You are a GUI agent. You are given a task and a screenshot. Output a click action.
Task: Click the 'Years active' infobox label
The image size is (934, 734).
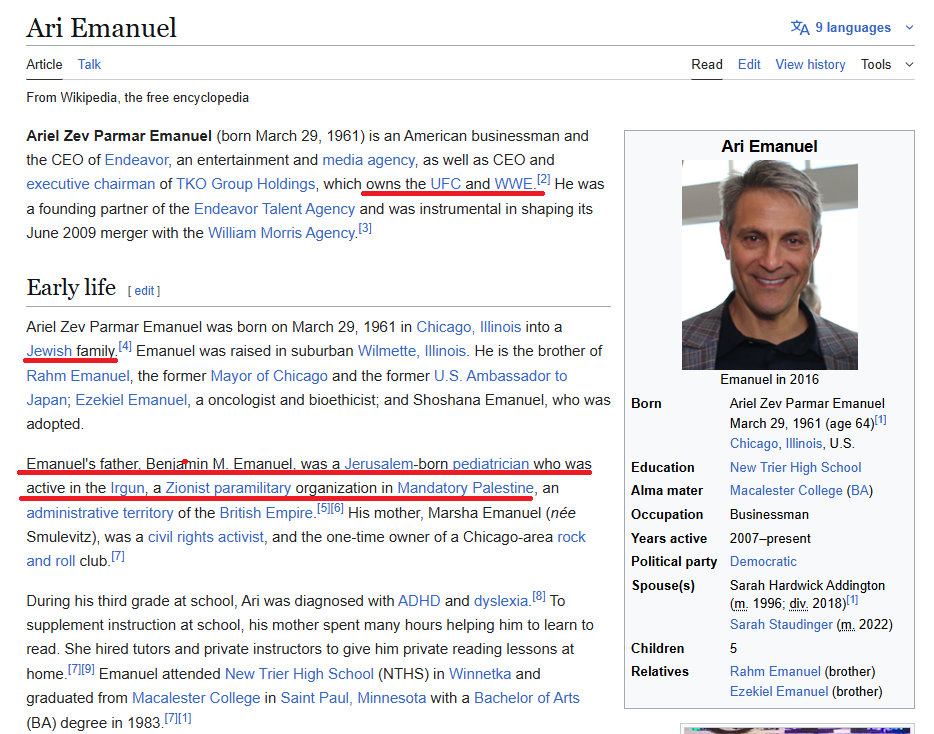(669, 539)
